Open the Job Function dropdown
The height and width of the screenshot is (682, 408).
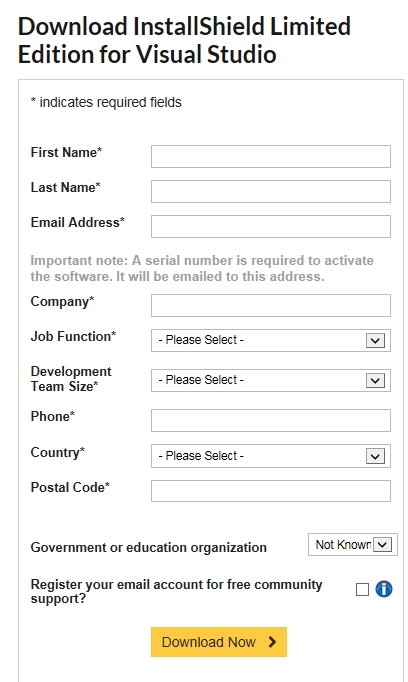pyautogui.click(x=271, y=340)
